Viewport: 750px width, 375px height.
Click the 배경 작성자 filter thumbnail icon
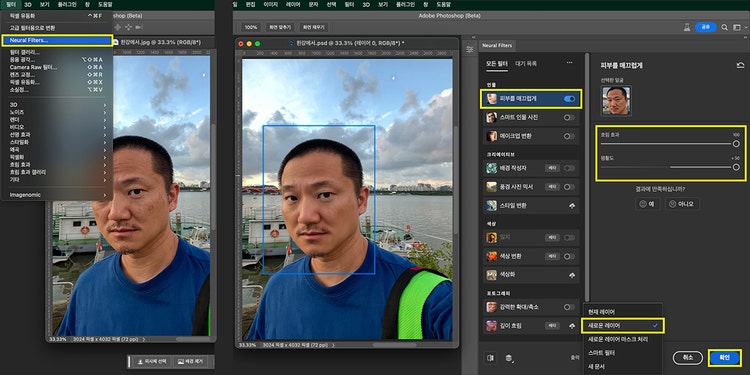coord(491,168)
